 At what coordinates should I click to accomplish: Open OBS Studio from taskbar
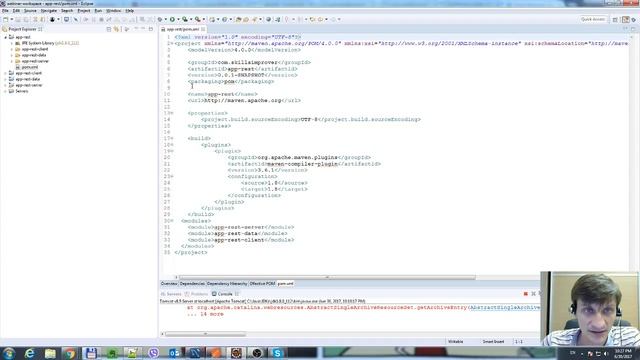tap(257, 353)
